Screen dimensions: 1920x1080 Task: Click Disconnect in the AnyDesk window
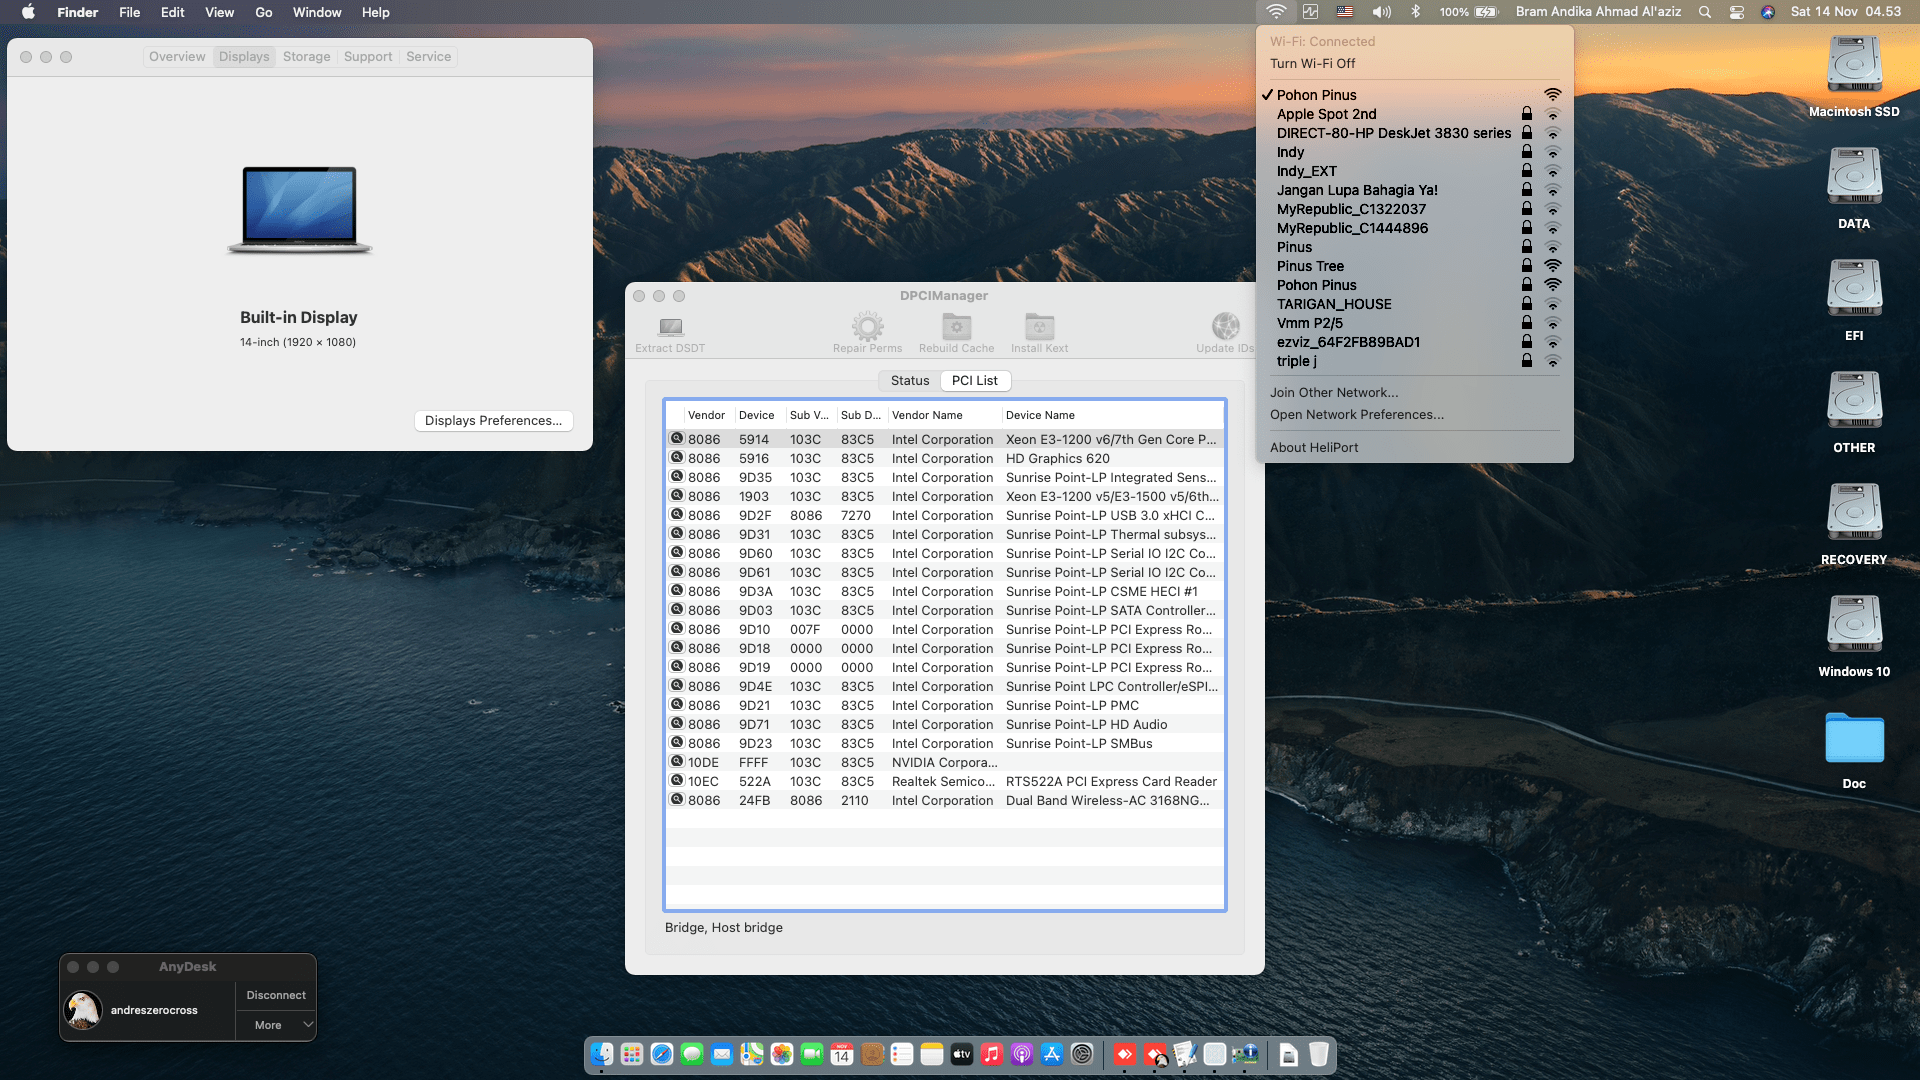point(276,995)
